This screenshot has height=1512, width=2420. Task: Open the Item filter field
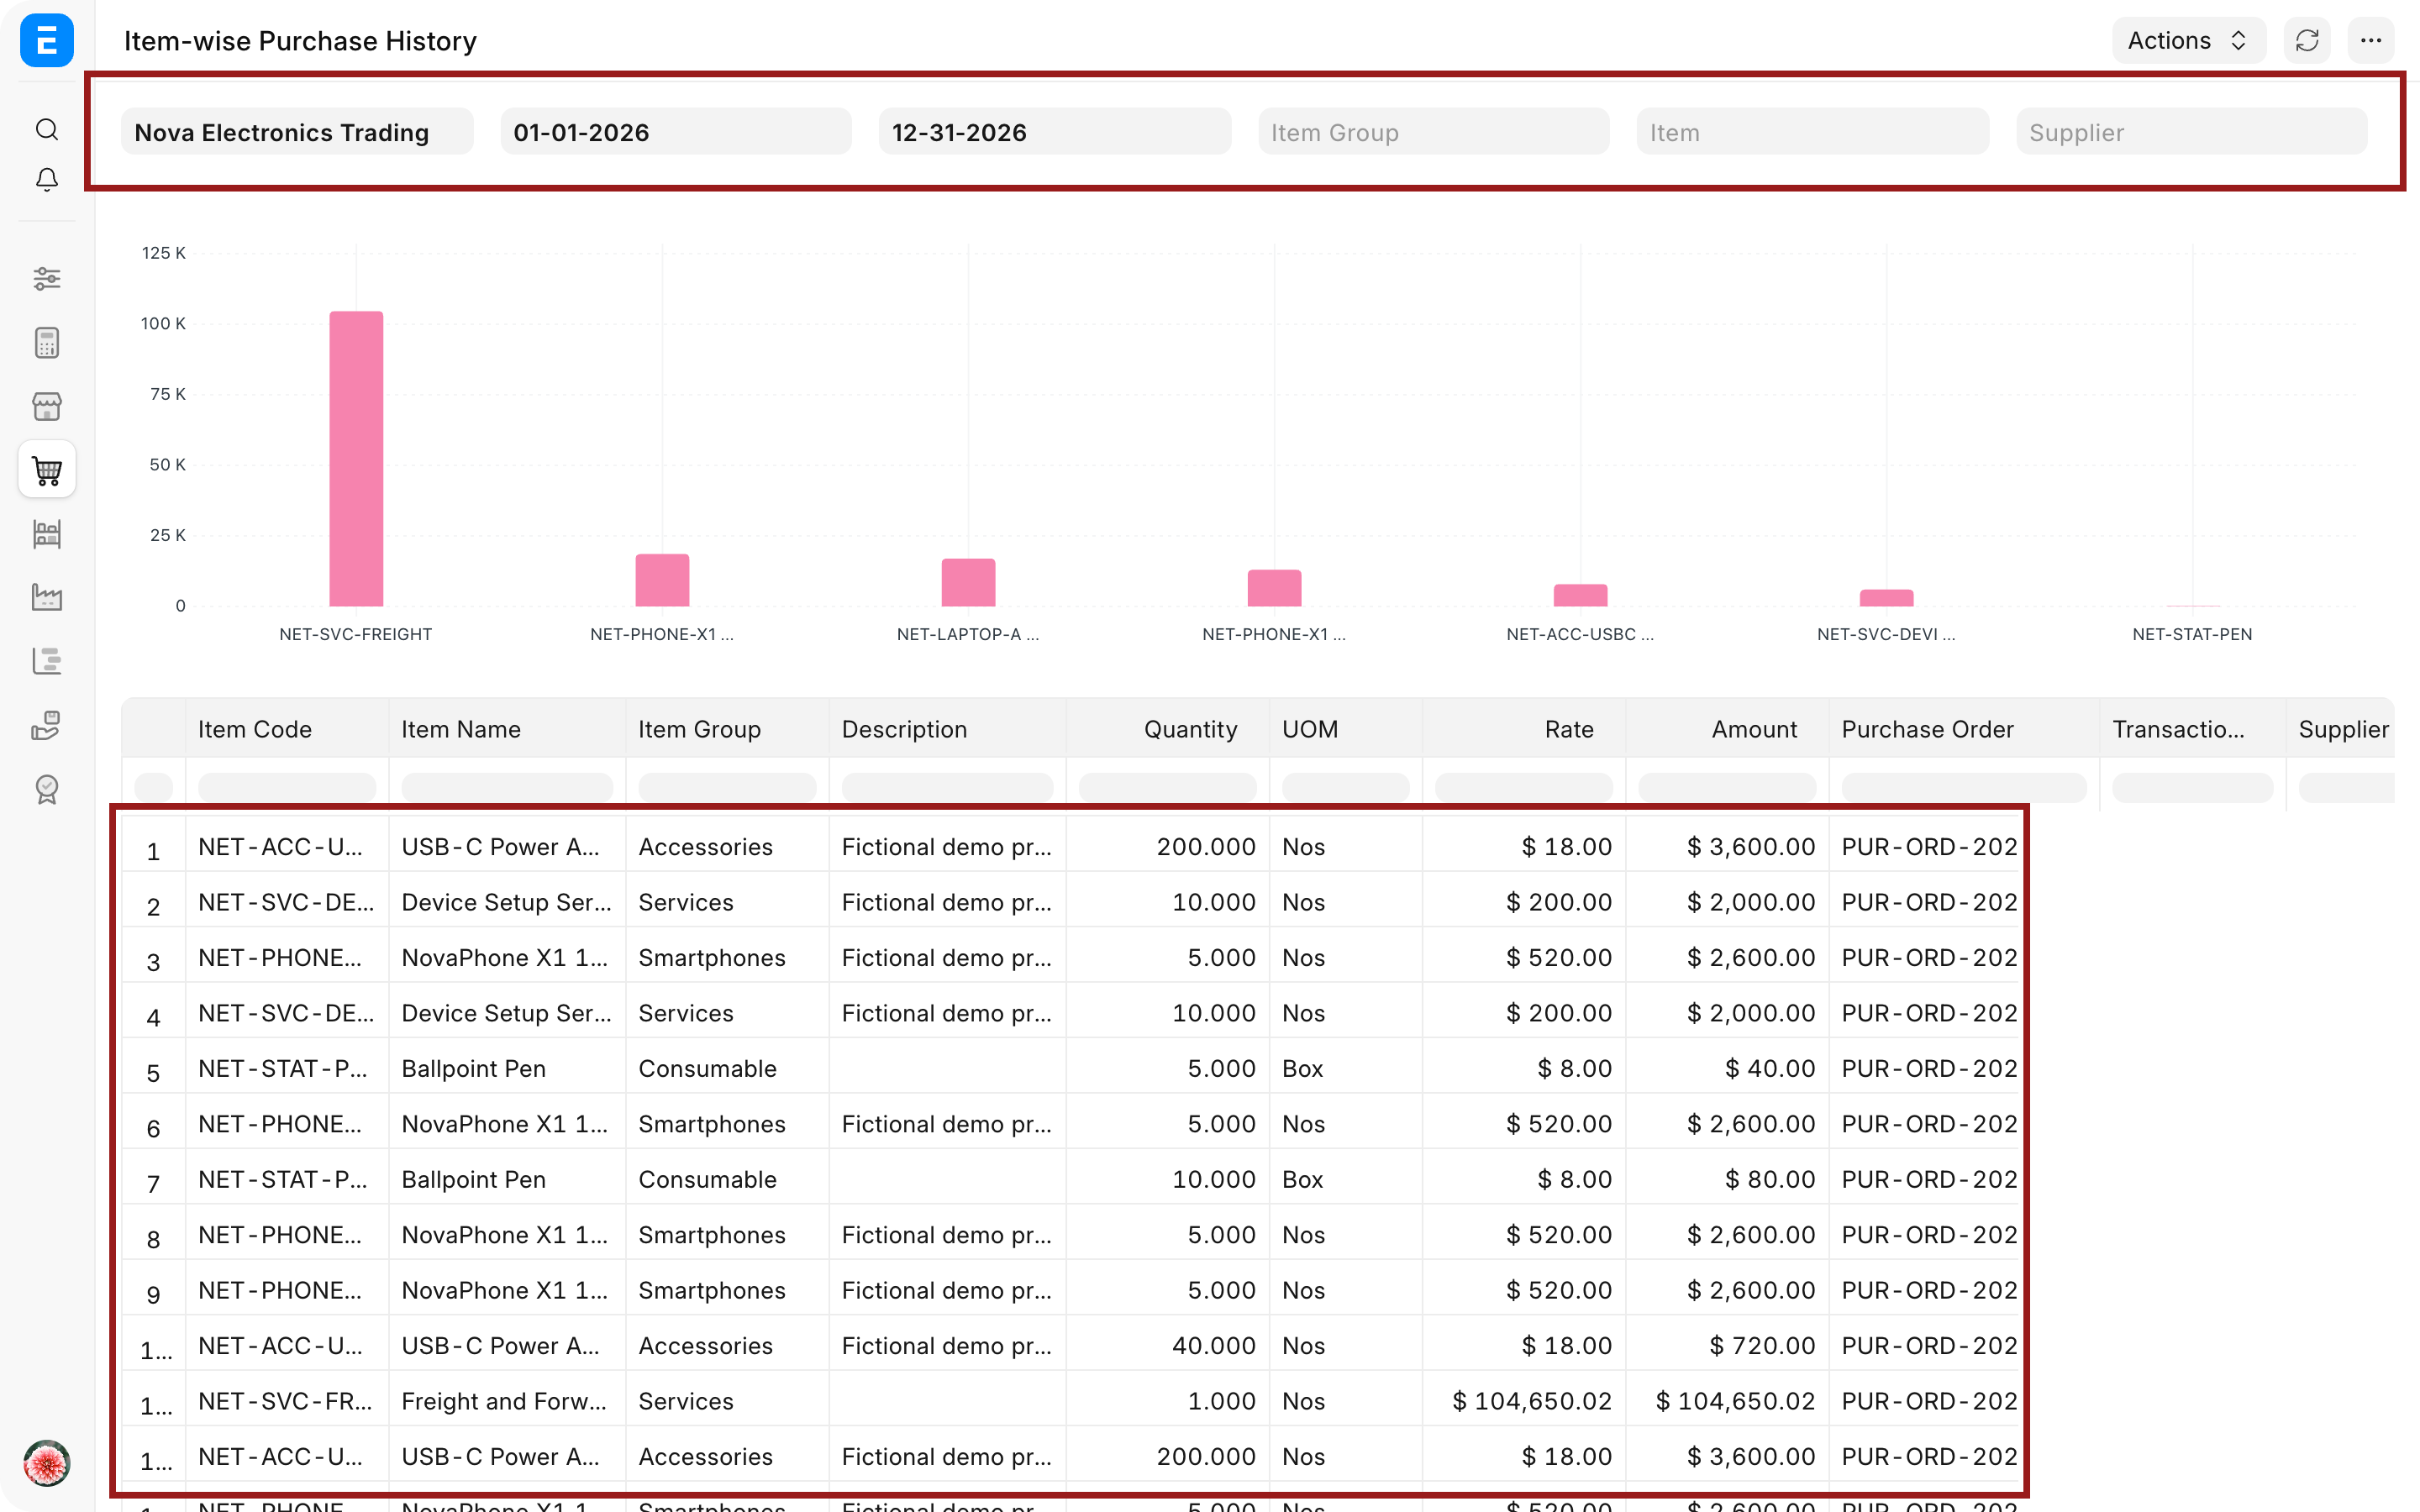(x=1812, y=132)
